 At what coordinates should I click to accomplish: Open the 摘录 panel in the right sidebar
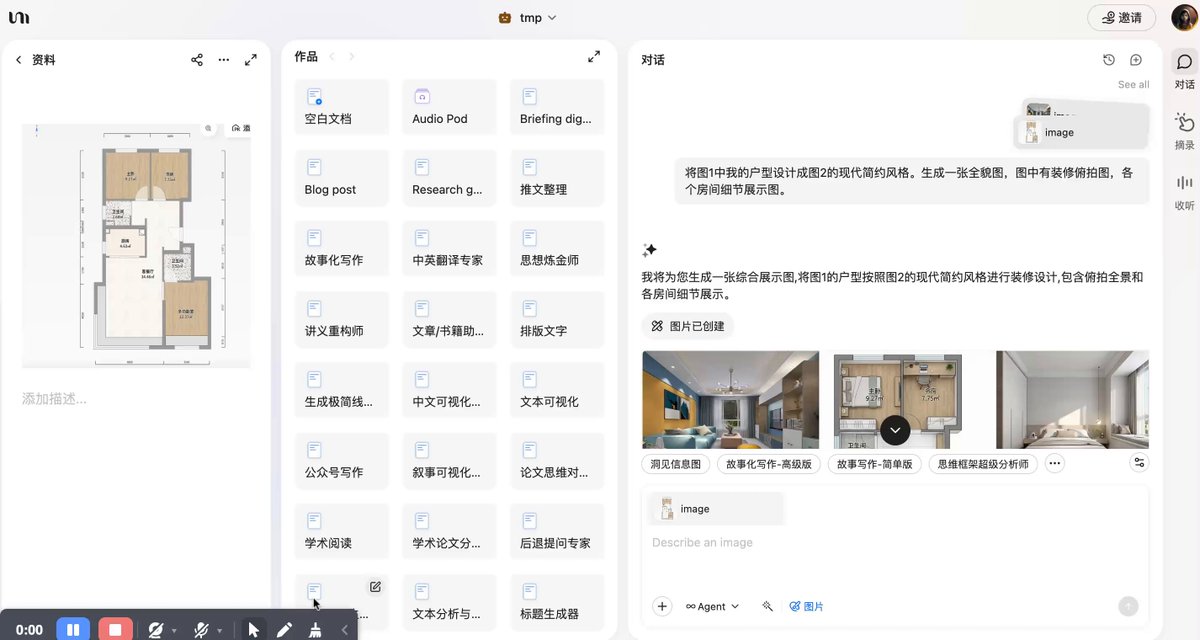click(x=1183, y=125)
